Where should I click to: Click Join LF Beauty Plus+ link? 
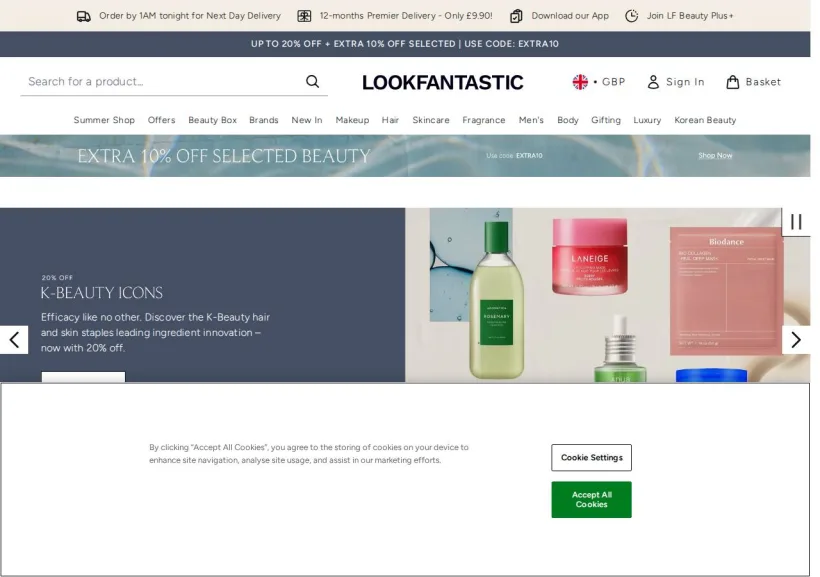pos(690,16)
